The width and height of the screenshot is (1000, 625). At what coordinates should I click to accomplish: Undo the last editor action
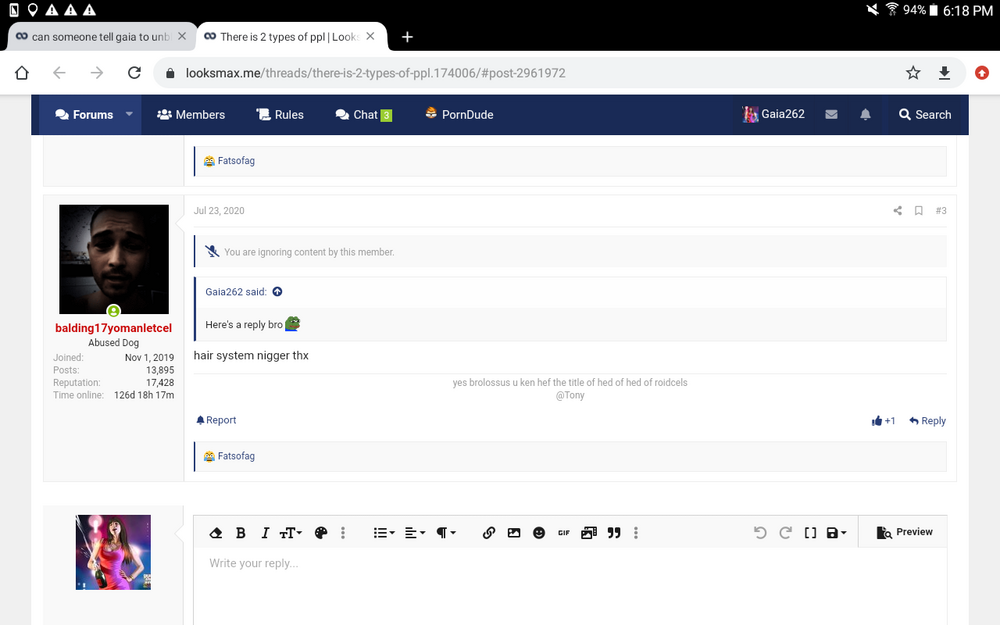[x=760, y=533]
